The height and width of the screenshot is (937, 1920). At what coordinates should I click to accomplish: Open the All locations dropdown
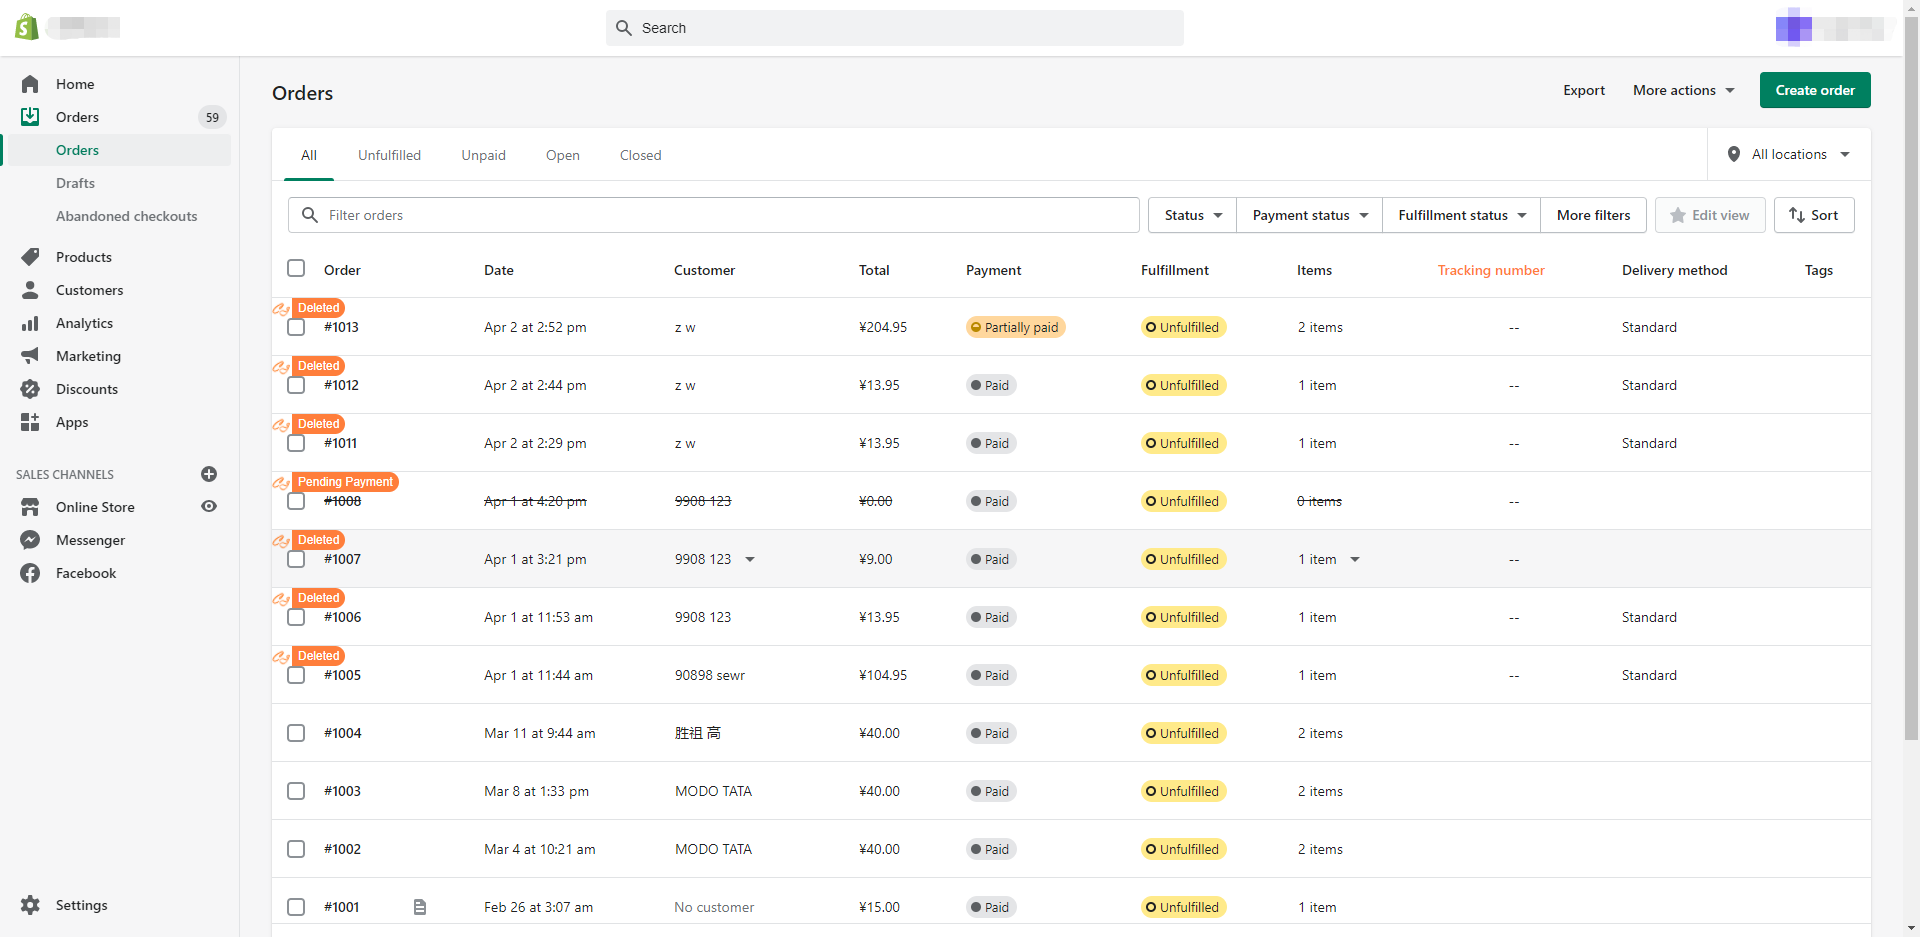point(1789,154)
